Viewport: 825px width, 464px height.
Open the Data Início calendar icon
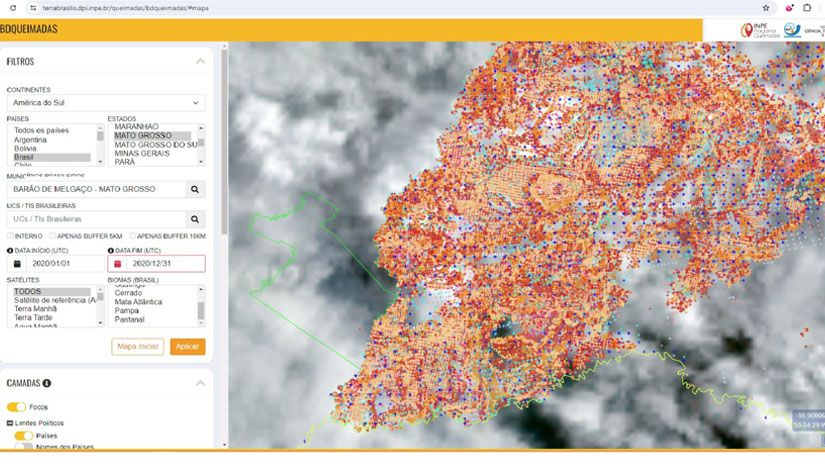tap(17, 264)
